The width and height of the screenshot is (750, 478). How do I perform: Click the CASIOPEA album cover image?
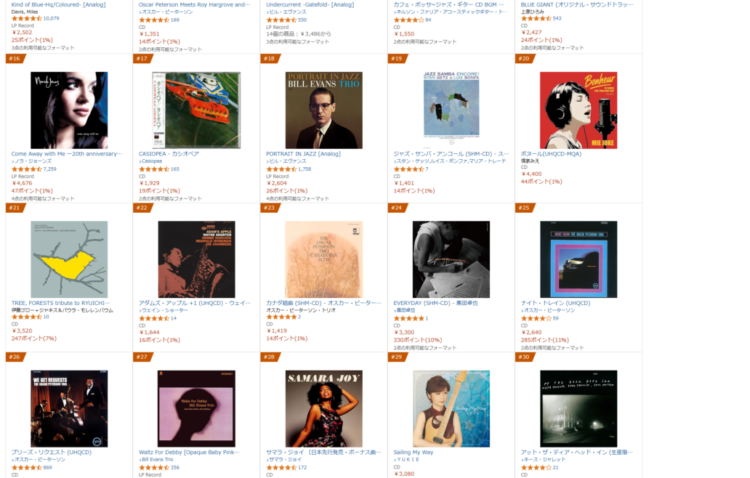click(x=196, y=110)
